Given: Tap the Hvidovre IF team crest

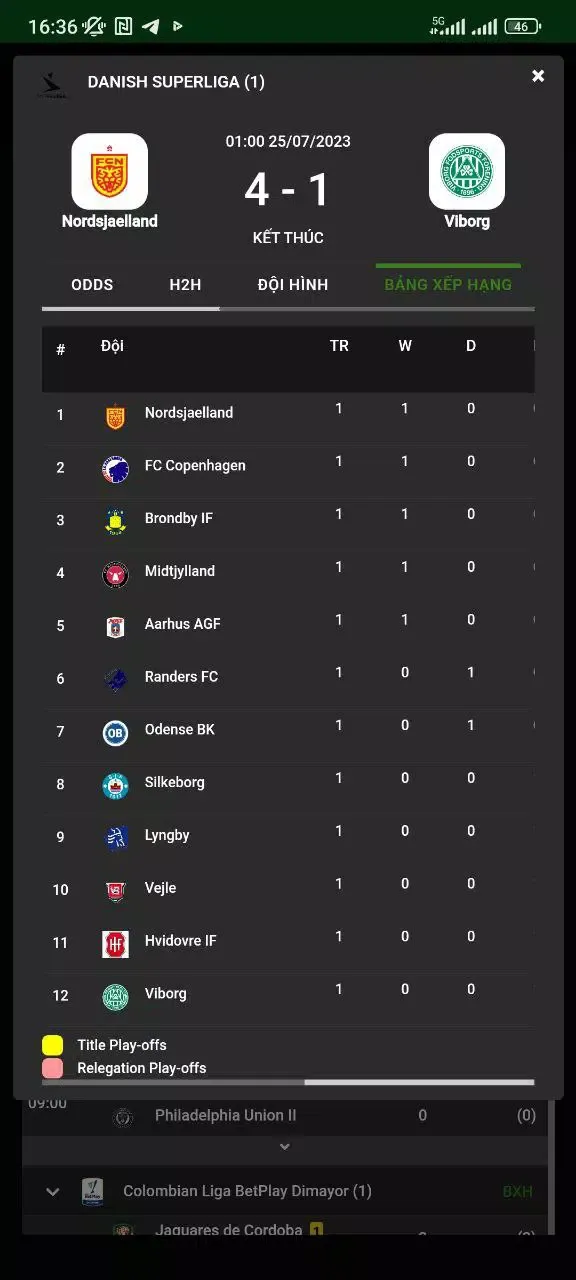Looking at the screenshot, I should click(116, 944).
